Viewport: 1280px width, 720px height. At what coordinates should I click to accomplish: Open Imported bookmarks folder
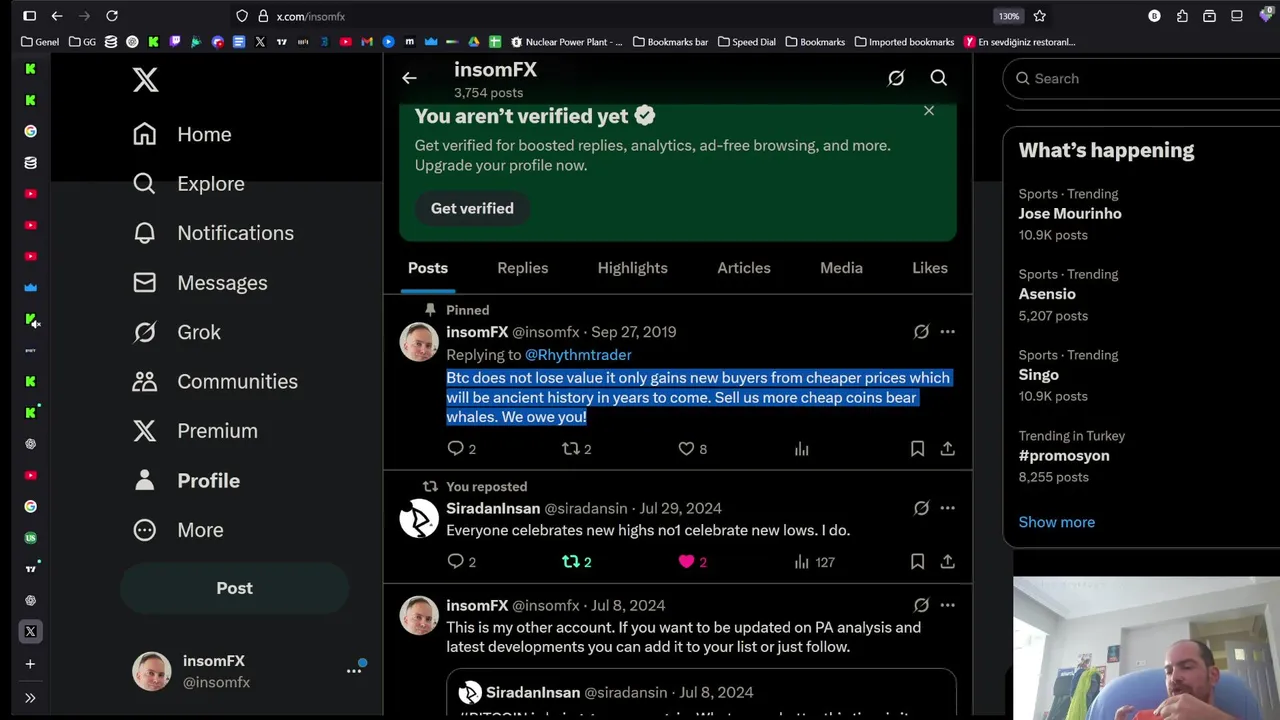904,42
